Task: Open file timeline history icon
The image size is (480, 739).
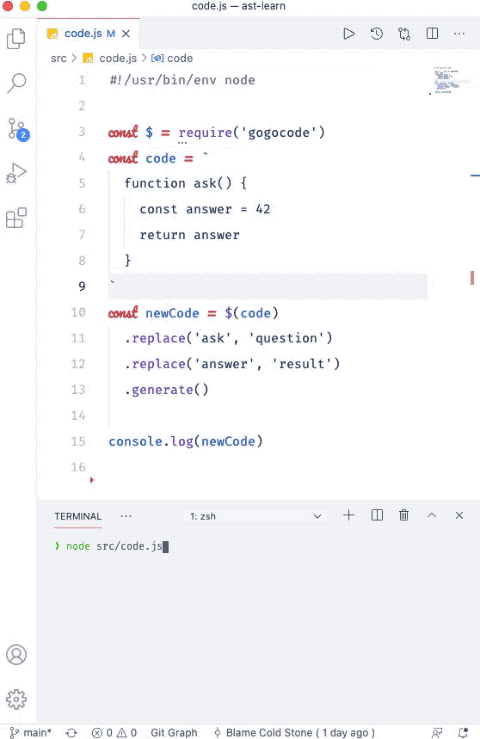Action: pyautogui.click(x=376, y=33)
